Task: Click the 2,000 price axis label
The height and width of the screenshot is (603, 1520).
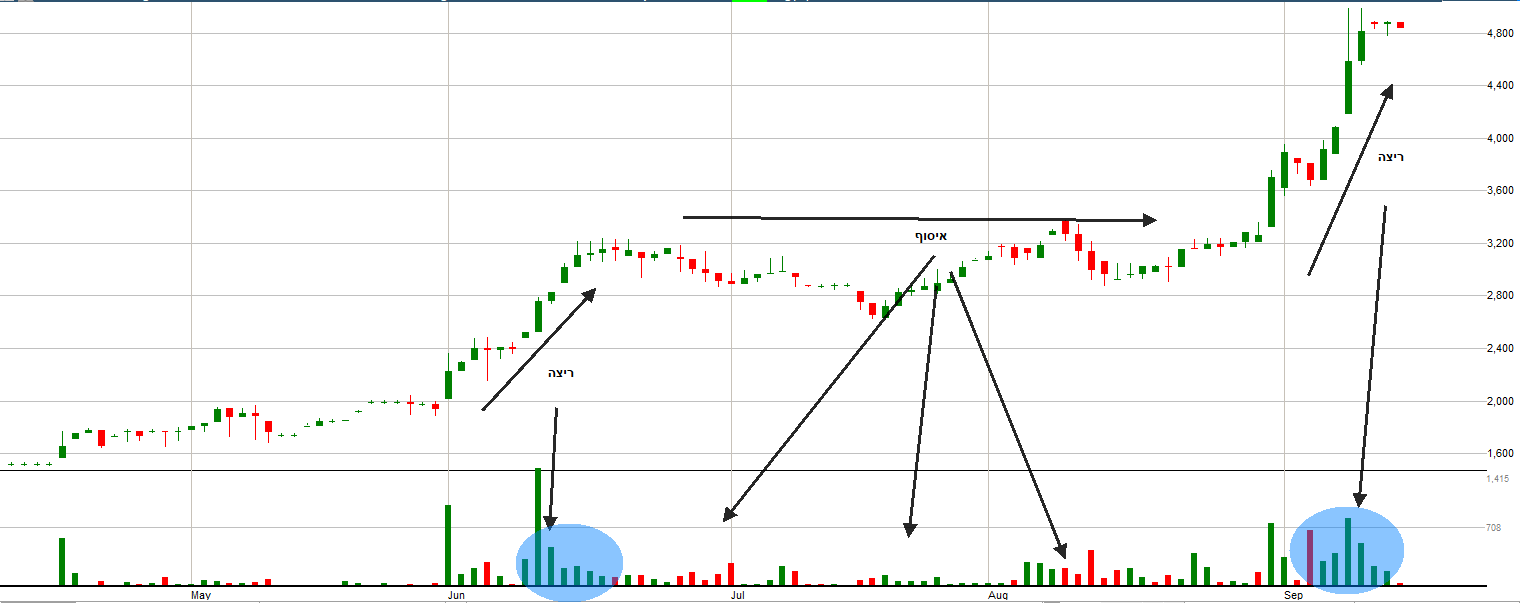Action: pos(1500,401)
